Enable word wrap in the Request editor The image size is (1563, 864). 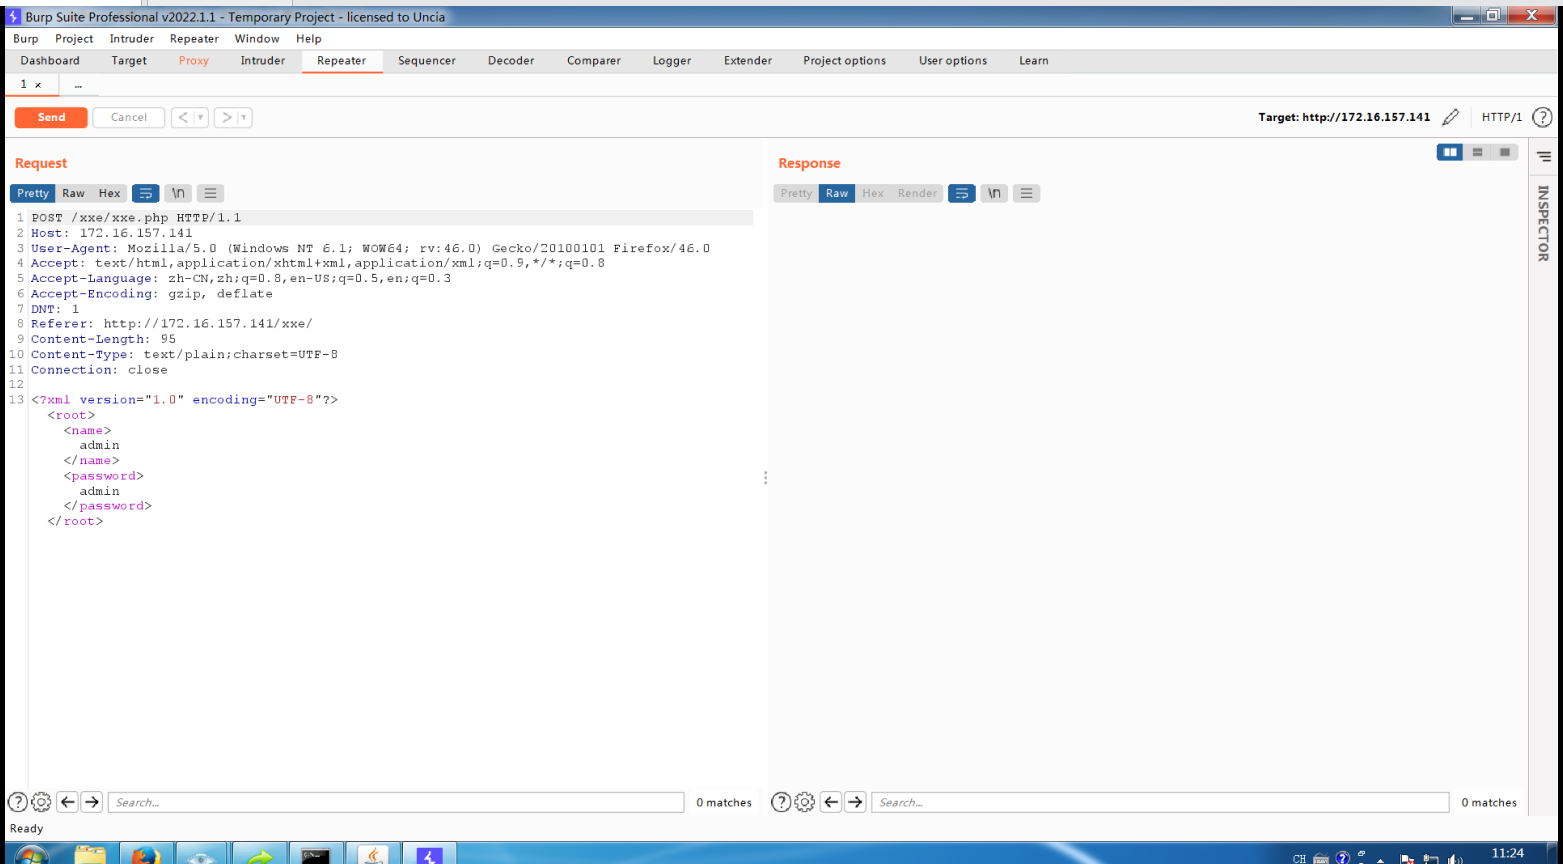click(145, 193)
